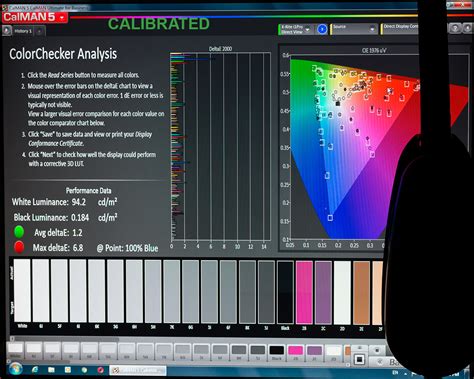
Task: Click the "Avg deltaE: 1.2" reading
Action: click(x=58, y=233)
